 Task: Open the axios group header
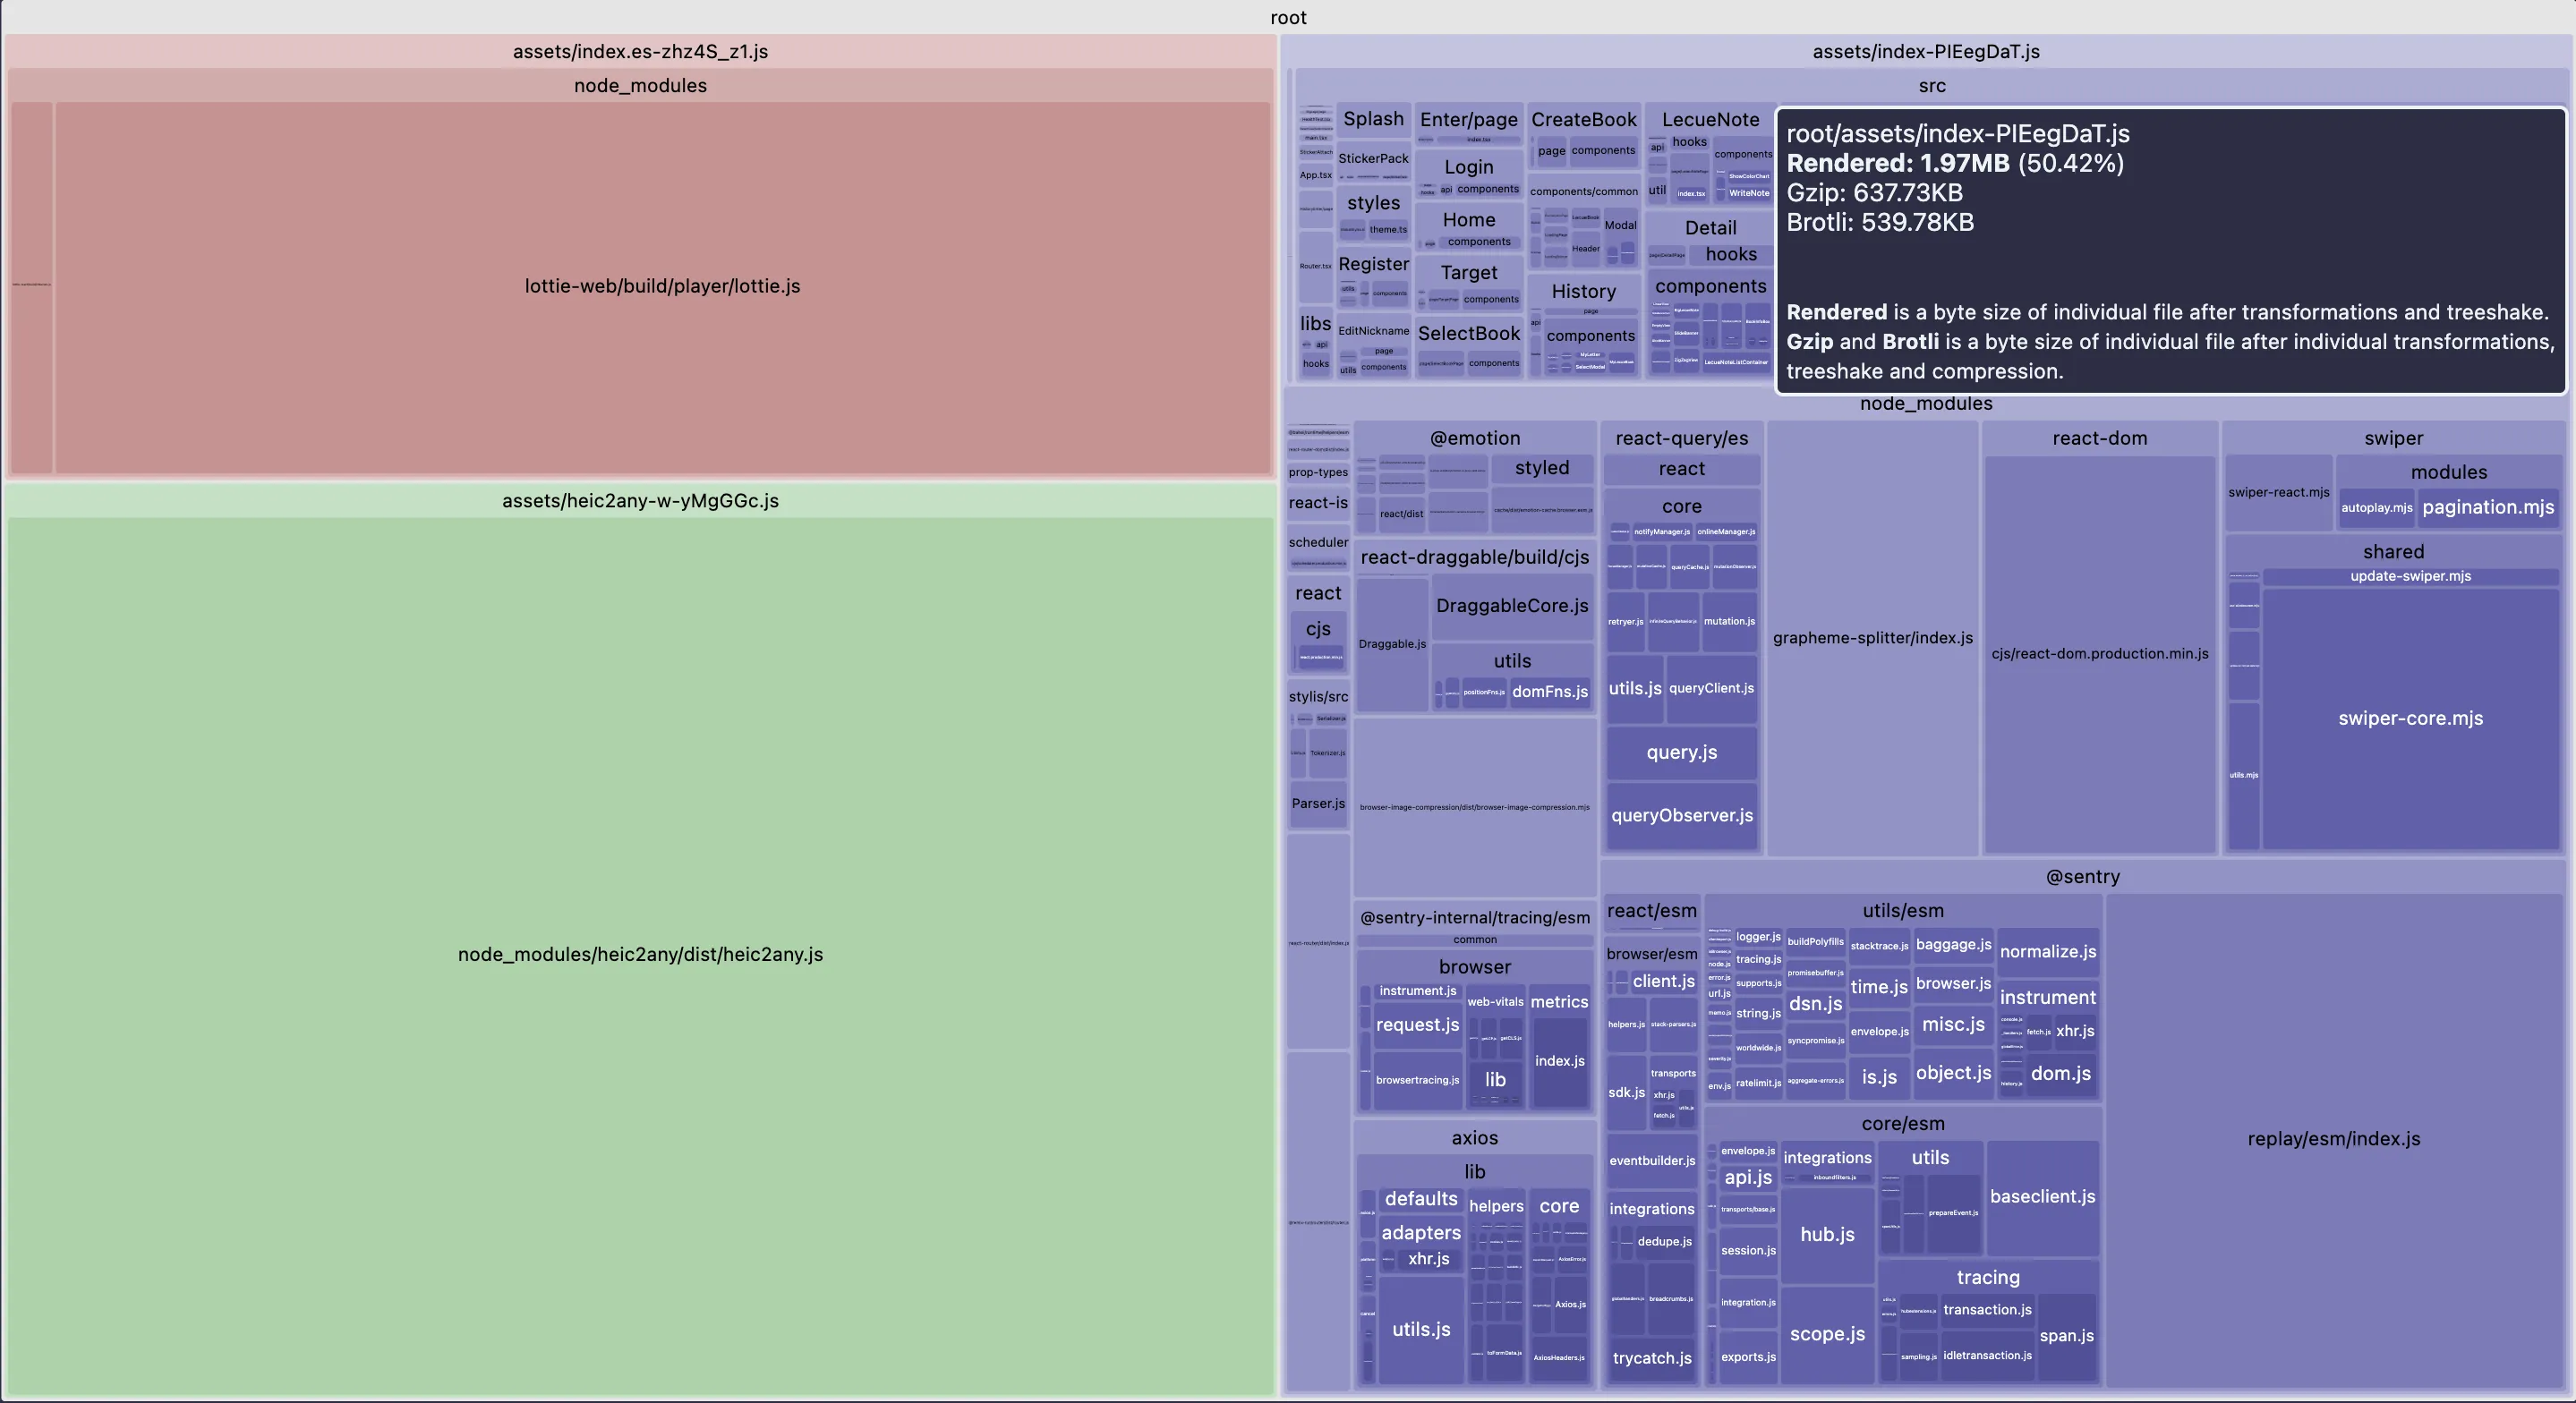coord(1474,1138)
